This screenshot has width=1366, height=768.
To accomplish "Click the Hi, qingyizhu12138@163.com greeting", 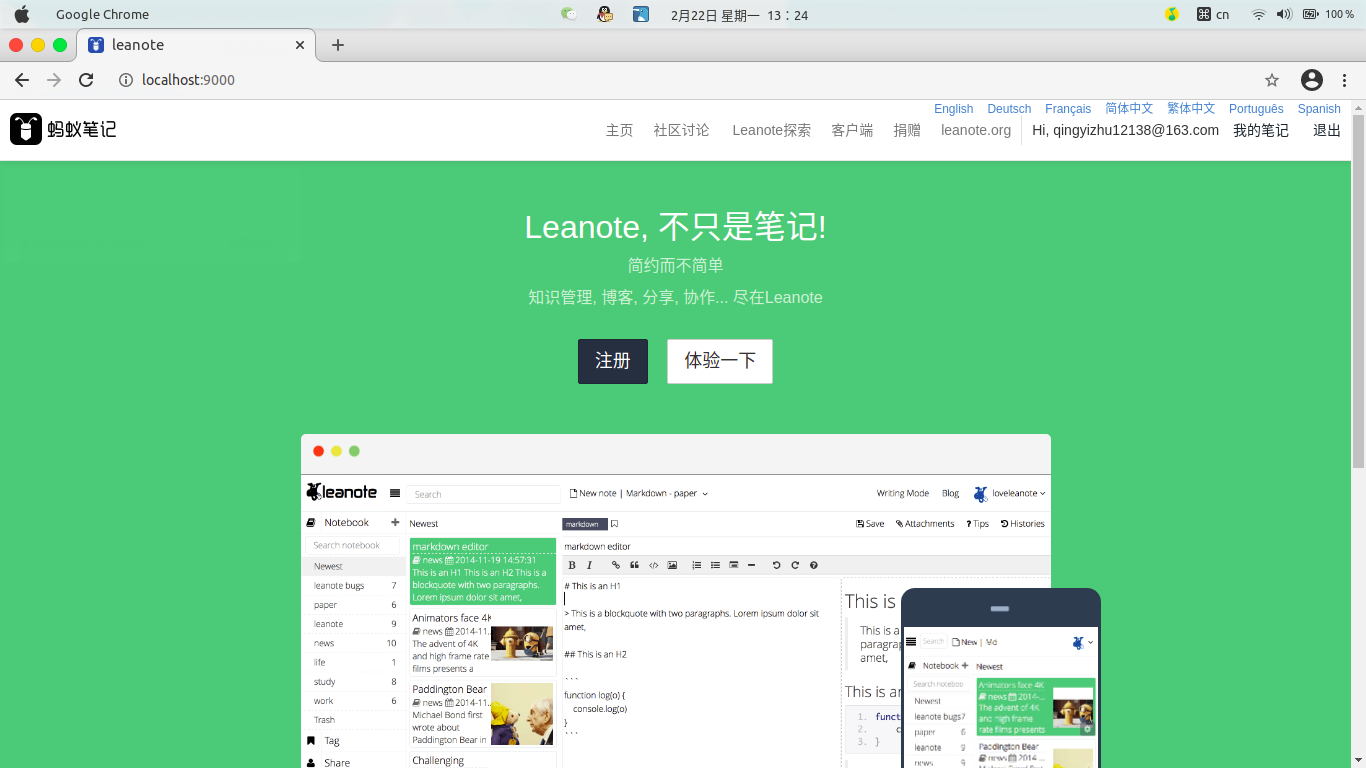I will coord(1125,130).
